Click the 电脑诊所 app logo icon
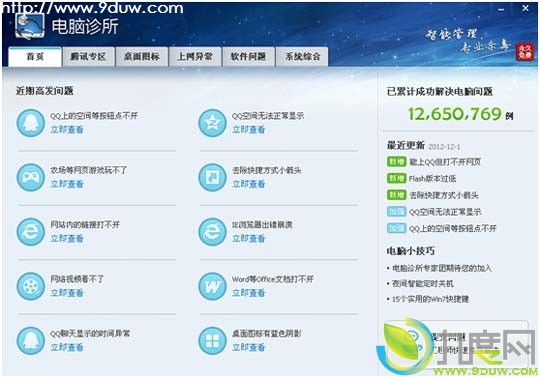 30,26
